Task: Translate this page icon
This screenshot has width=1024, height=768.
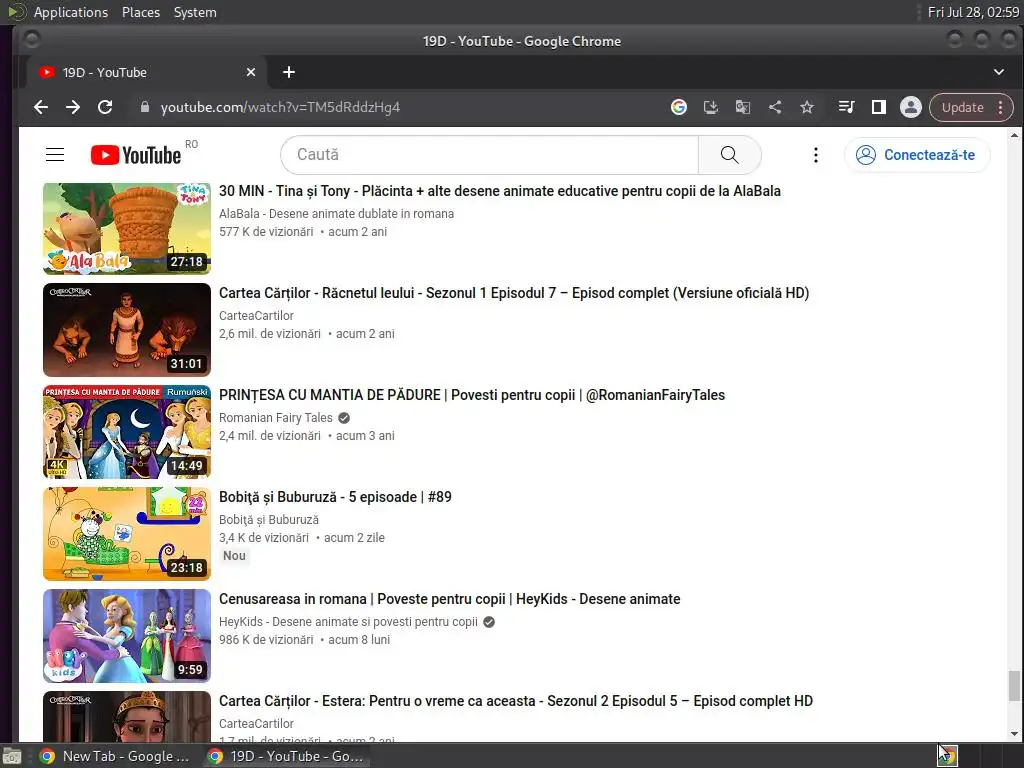Action: pyautogui.click(x=743, y=107)
